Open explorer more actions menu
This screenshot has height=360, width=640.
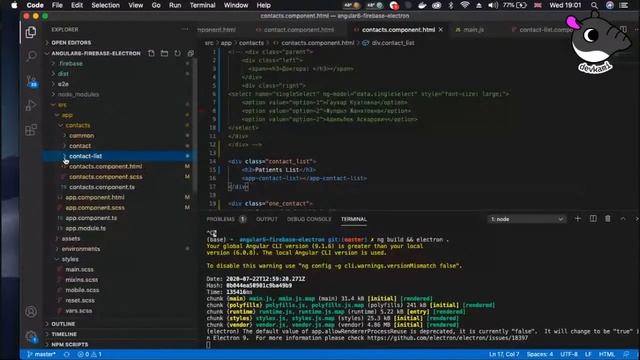185,29
